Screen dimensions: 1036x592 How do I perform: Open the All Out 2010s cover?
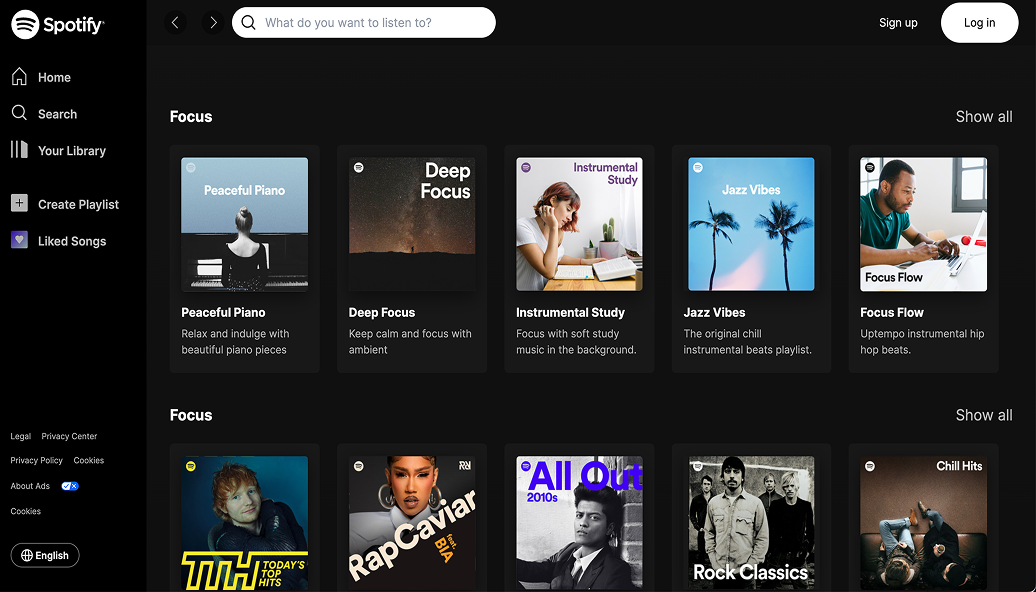point(579,523)
